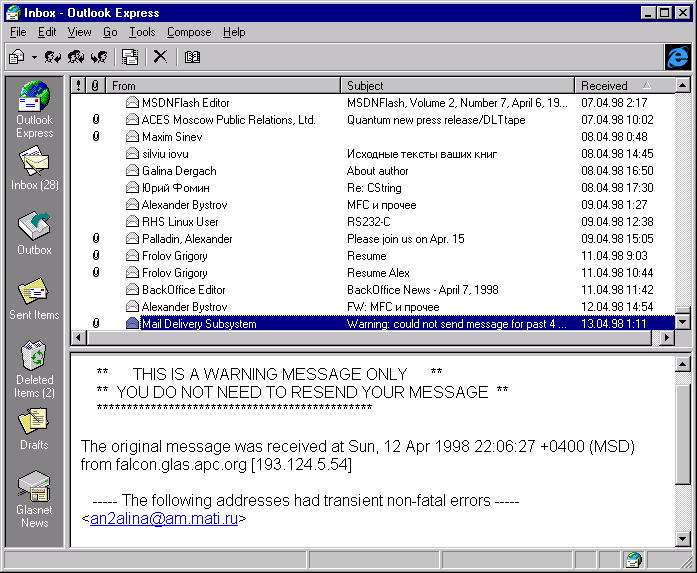Select the 'Re: CString' message
This screenshot has width=697, height=573.
pyautogui.click(x=373, y=188)
